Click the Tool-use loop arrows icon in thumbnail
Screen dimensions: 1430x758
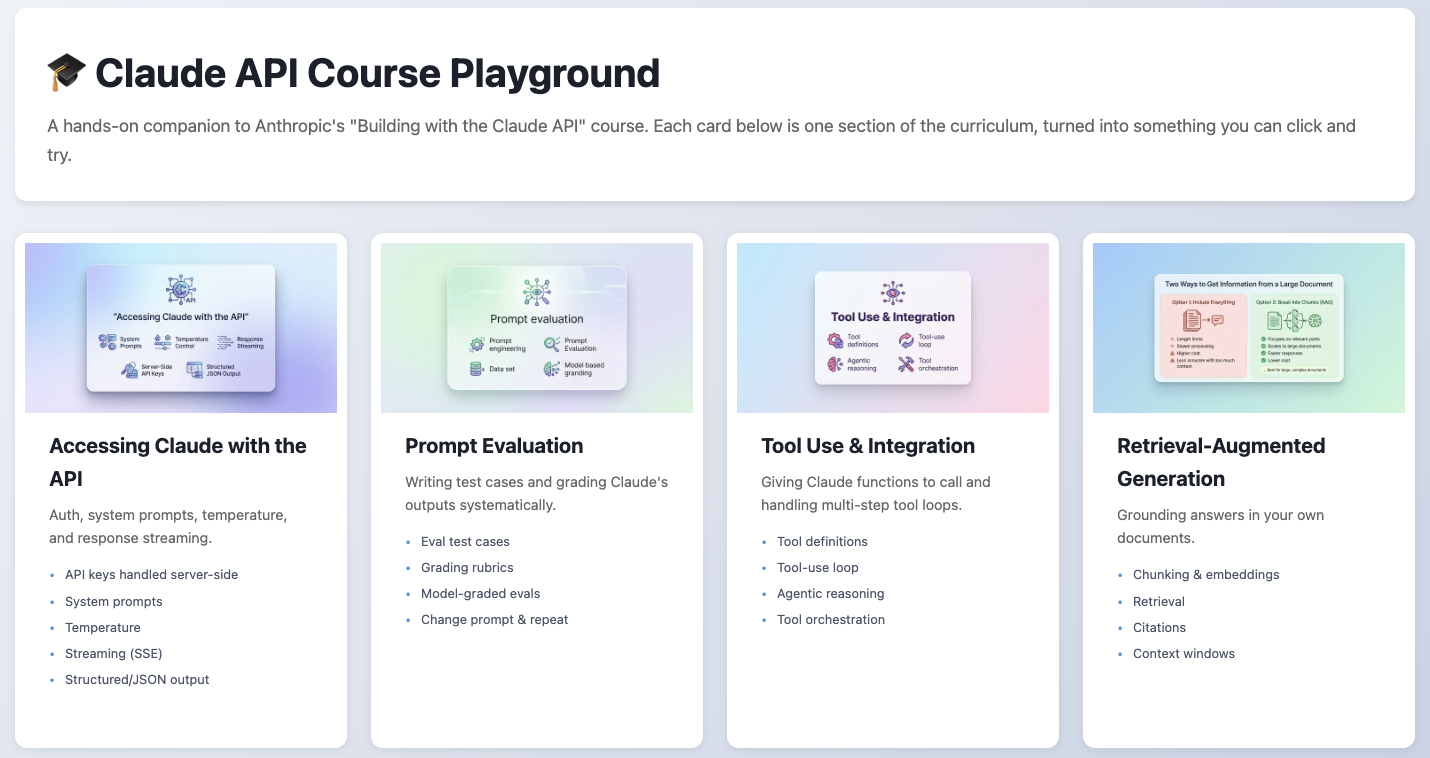906,341
